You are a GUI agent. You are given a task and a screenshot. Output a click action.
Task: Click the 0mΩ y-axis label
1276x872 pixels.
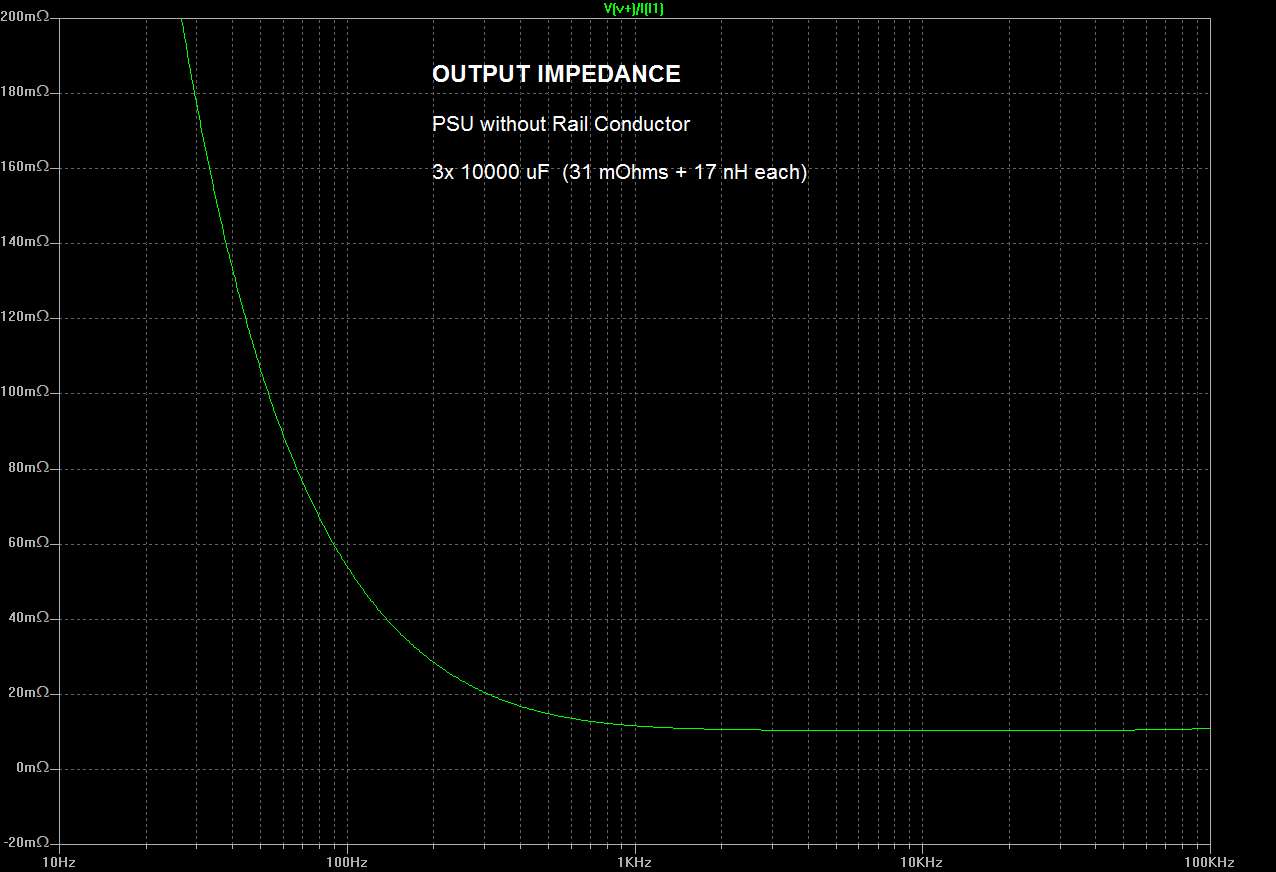point(33,768)
